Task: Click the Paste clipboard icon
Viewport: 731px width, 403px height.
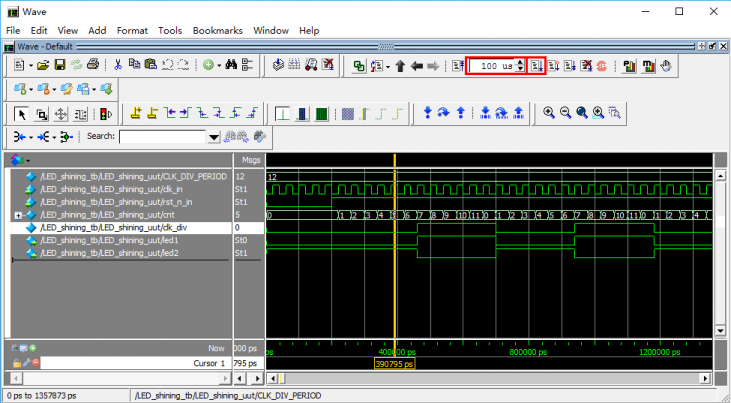Action: 151,65
